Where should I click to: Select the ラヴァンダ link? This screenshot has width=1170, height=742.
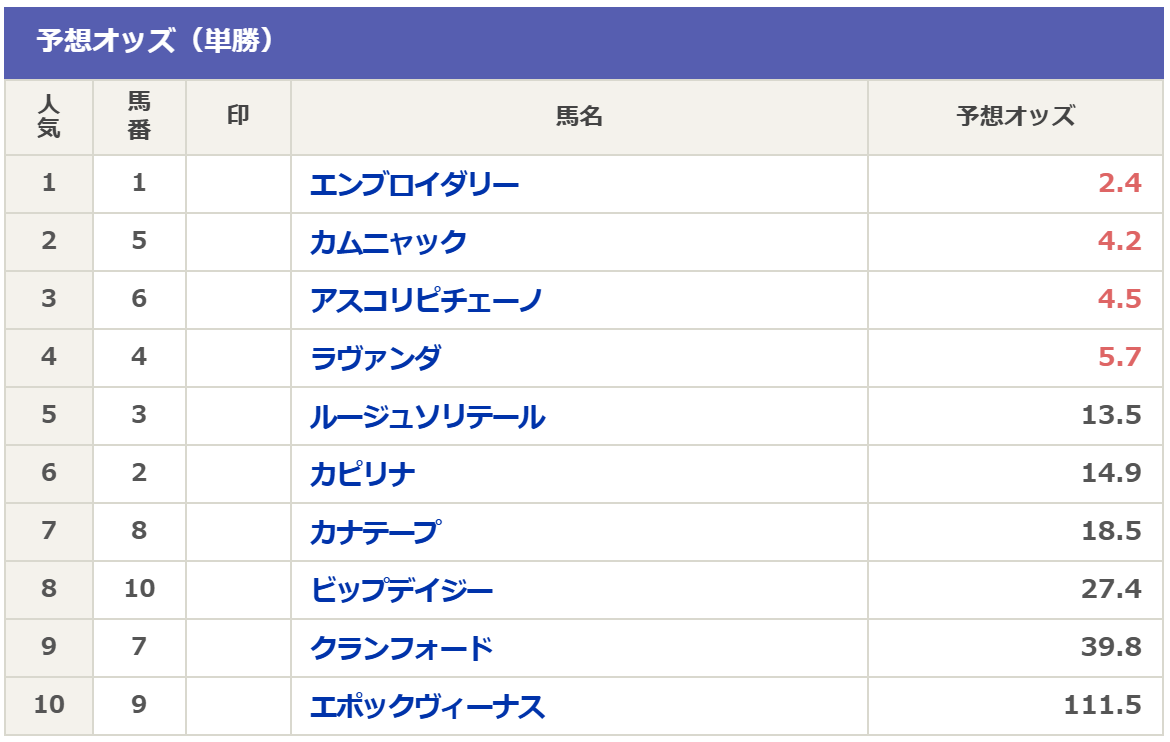coord(375,359)
